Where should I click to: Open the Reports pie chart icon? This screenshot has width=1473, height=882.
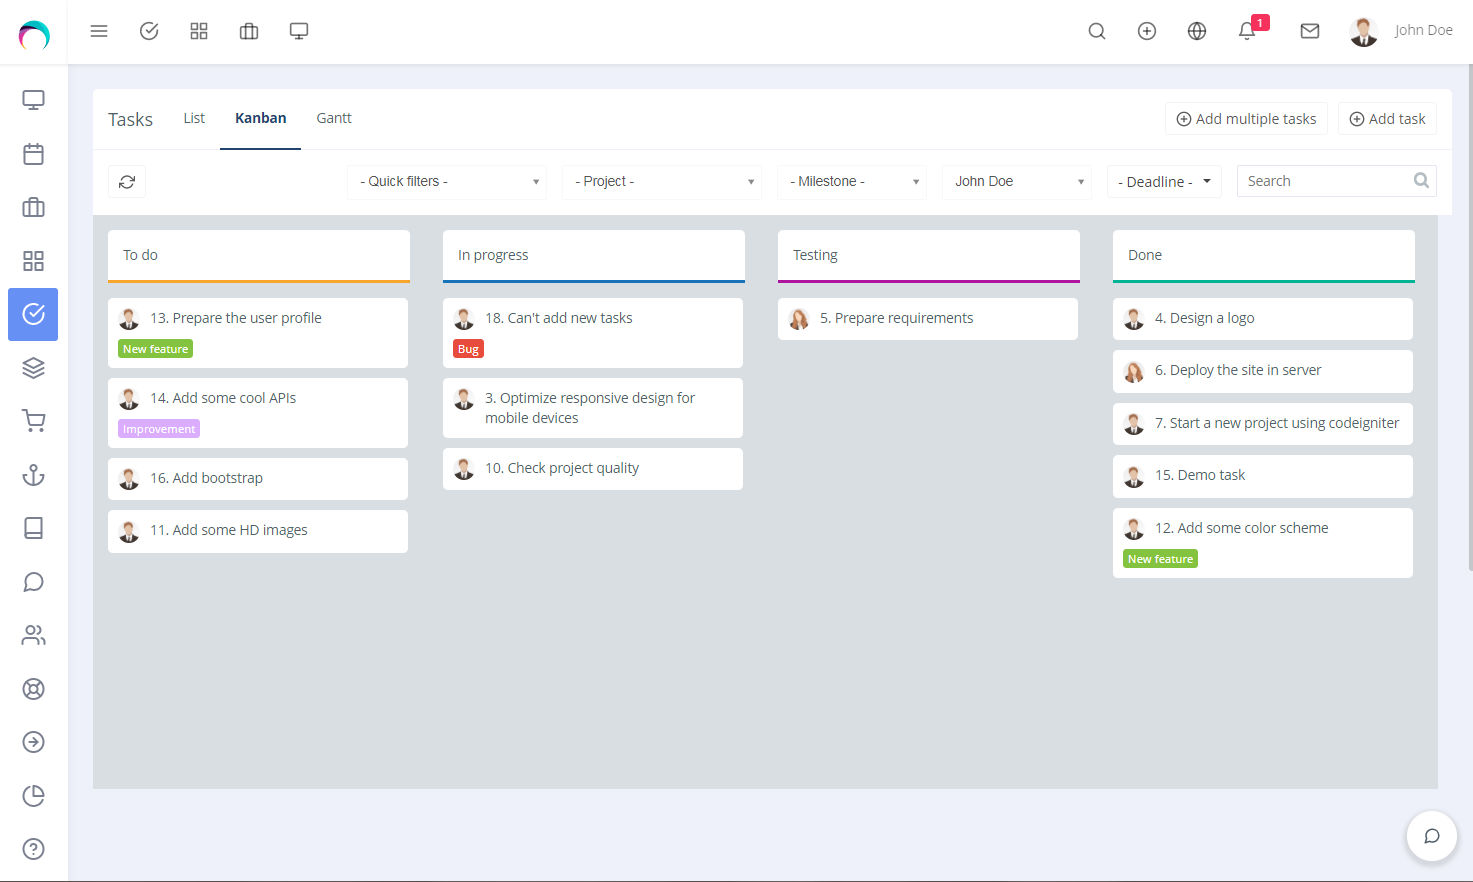[33, 795]
